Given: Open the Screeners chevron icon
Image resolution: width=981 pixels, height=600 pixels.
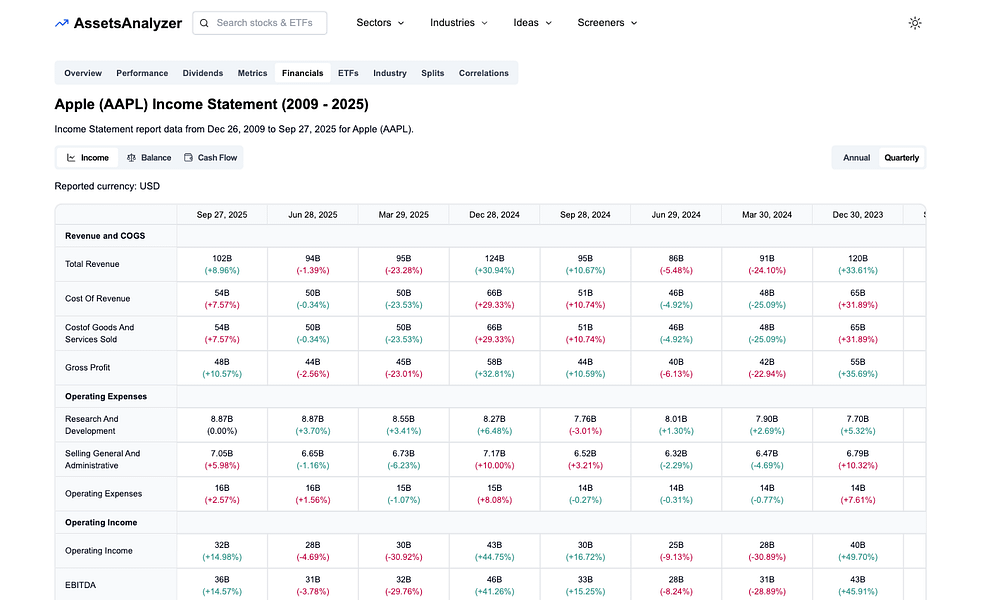Looking at the screenshot, I should pyautogui.click(x=633, y=22).
